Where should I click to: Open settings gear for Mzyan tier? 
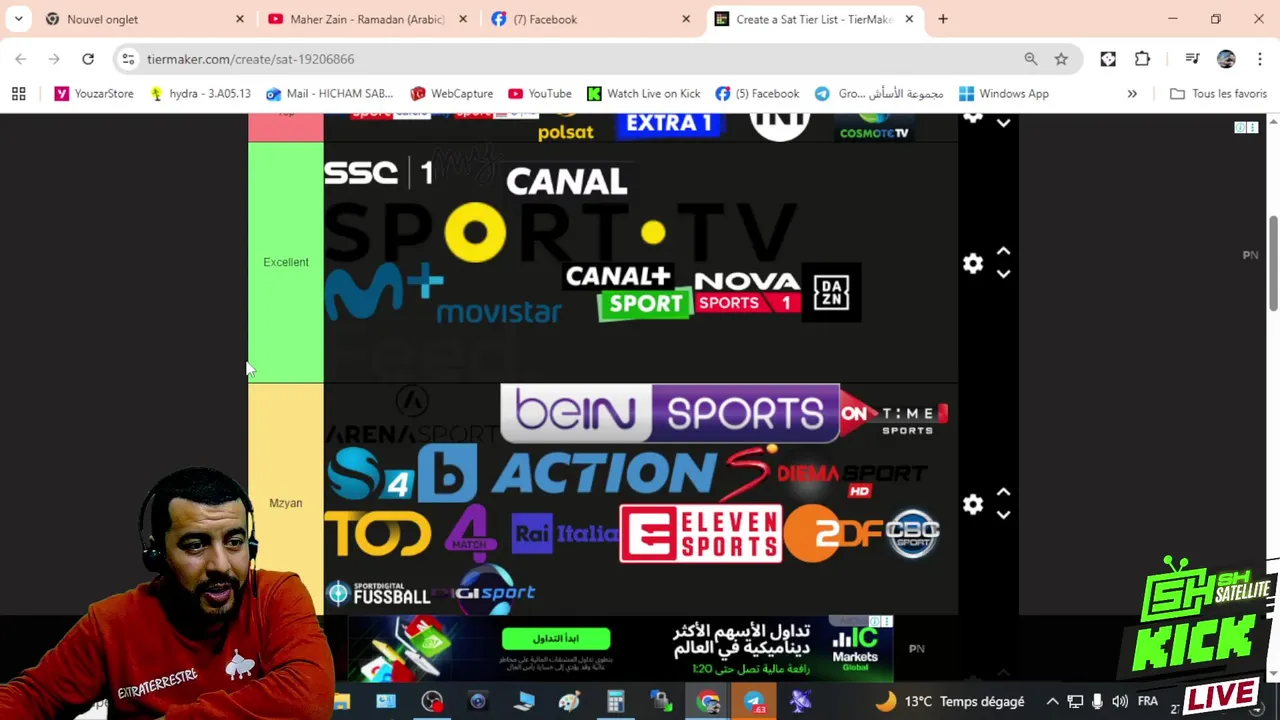(x=972, y=504)
